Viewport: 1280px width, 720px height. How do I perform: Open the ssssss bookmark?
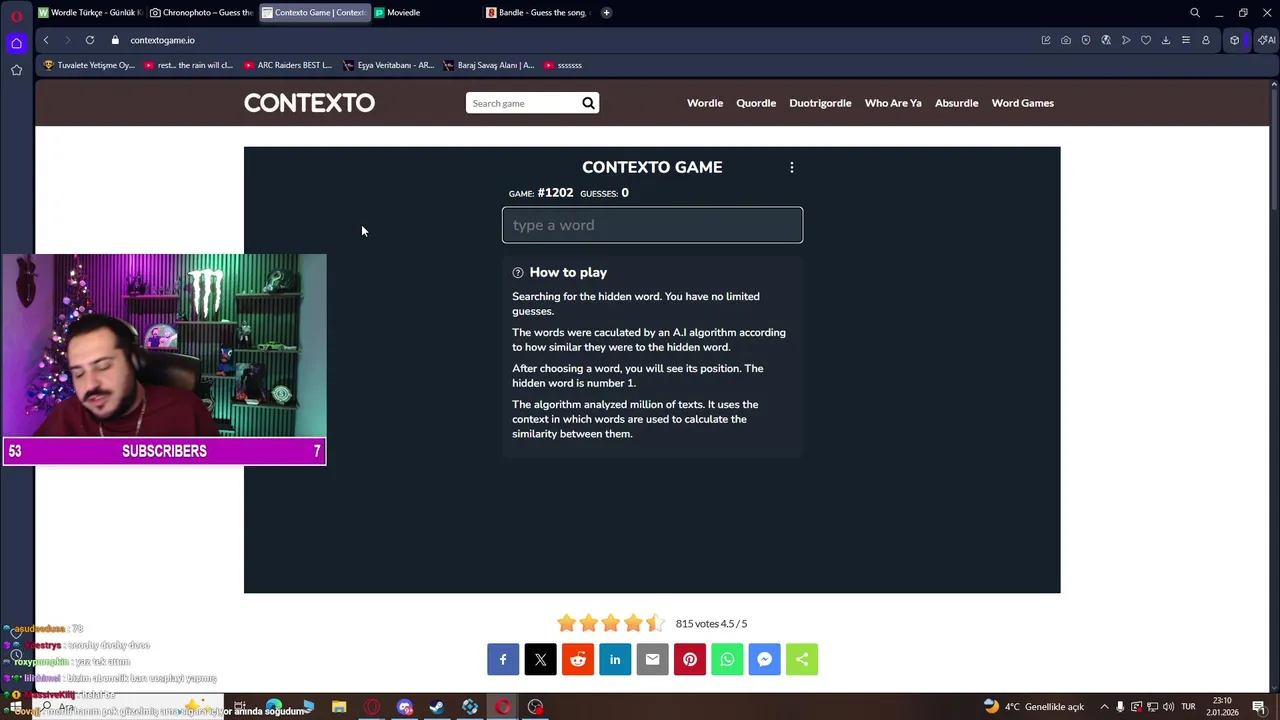click(563, 65)
